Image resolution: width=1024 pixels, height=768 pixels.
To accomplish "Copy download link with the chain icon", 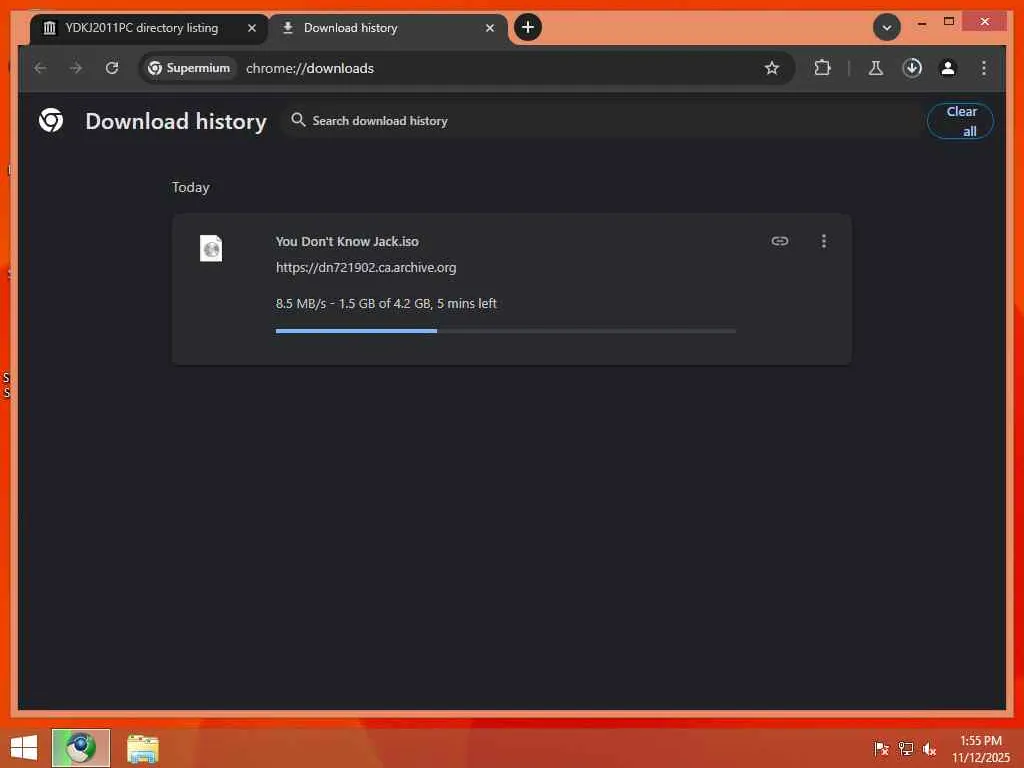I will click(780, 241).
